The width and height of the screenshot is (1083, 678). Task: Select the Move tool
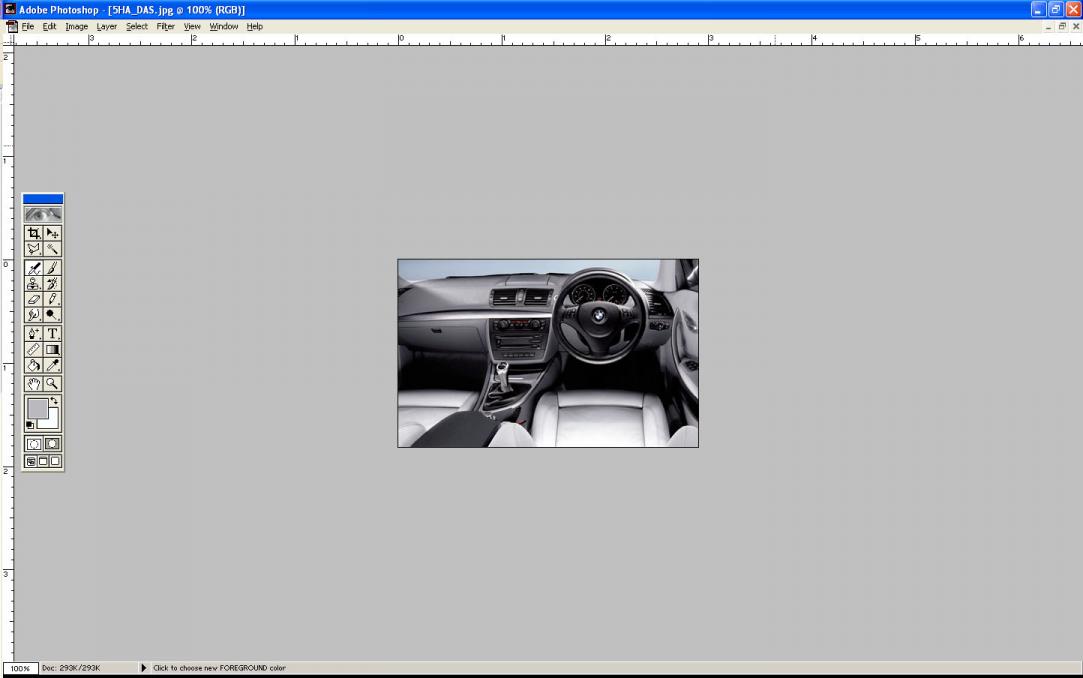[x=52, y=233]
